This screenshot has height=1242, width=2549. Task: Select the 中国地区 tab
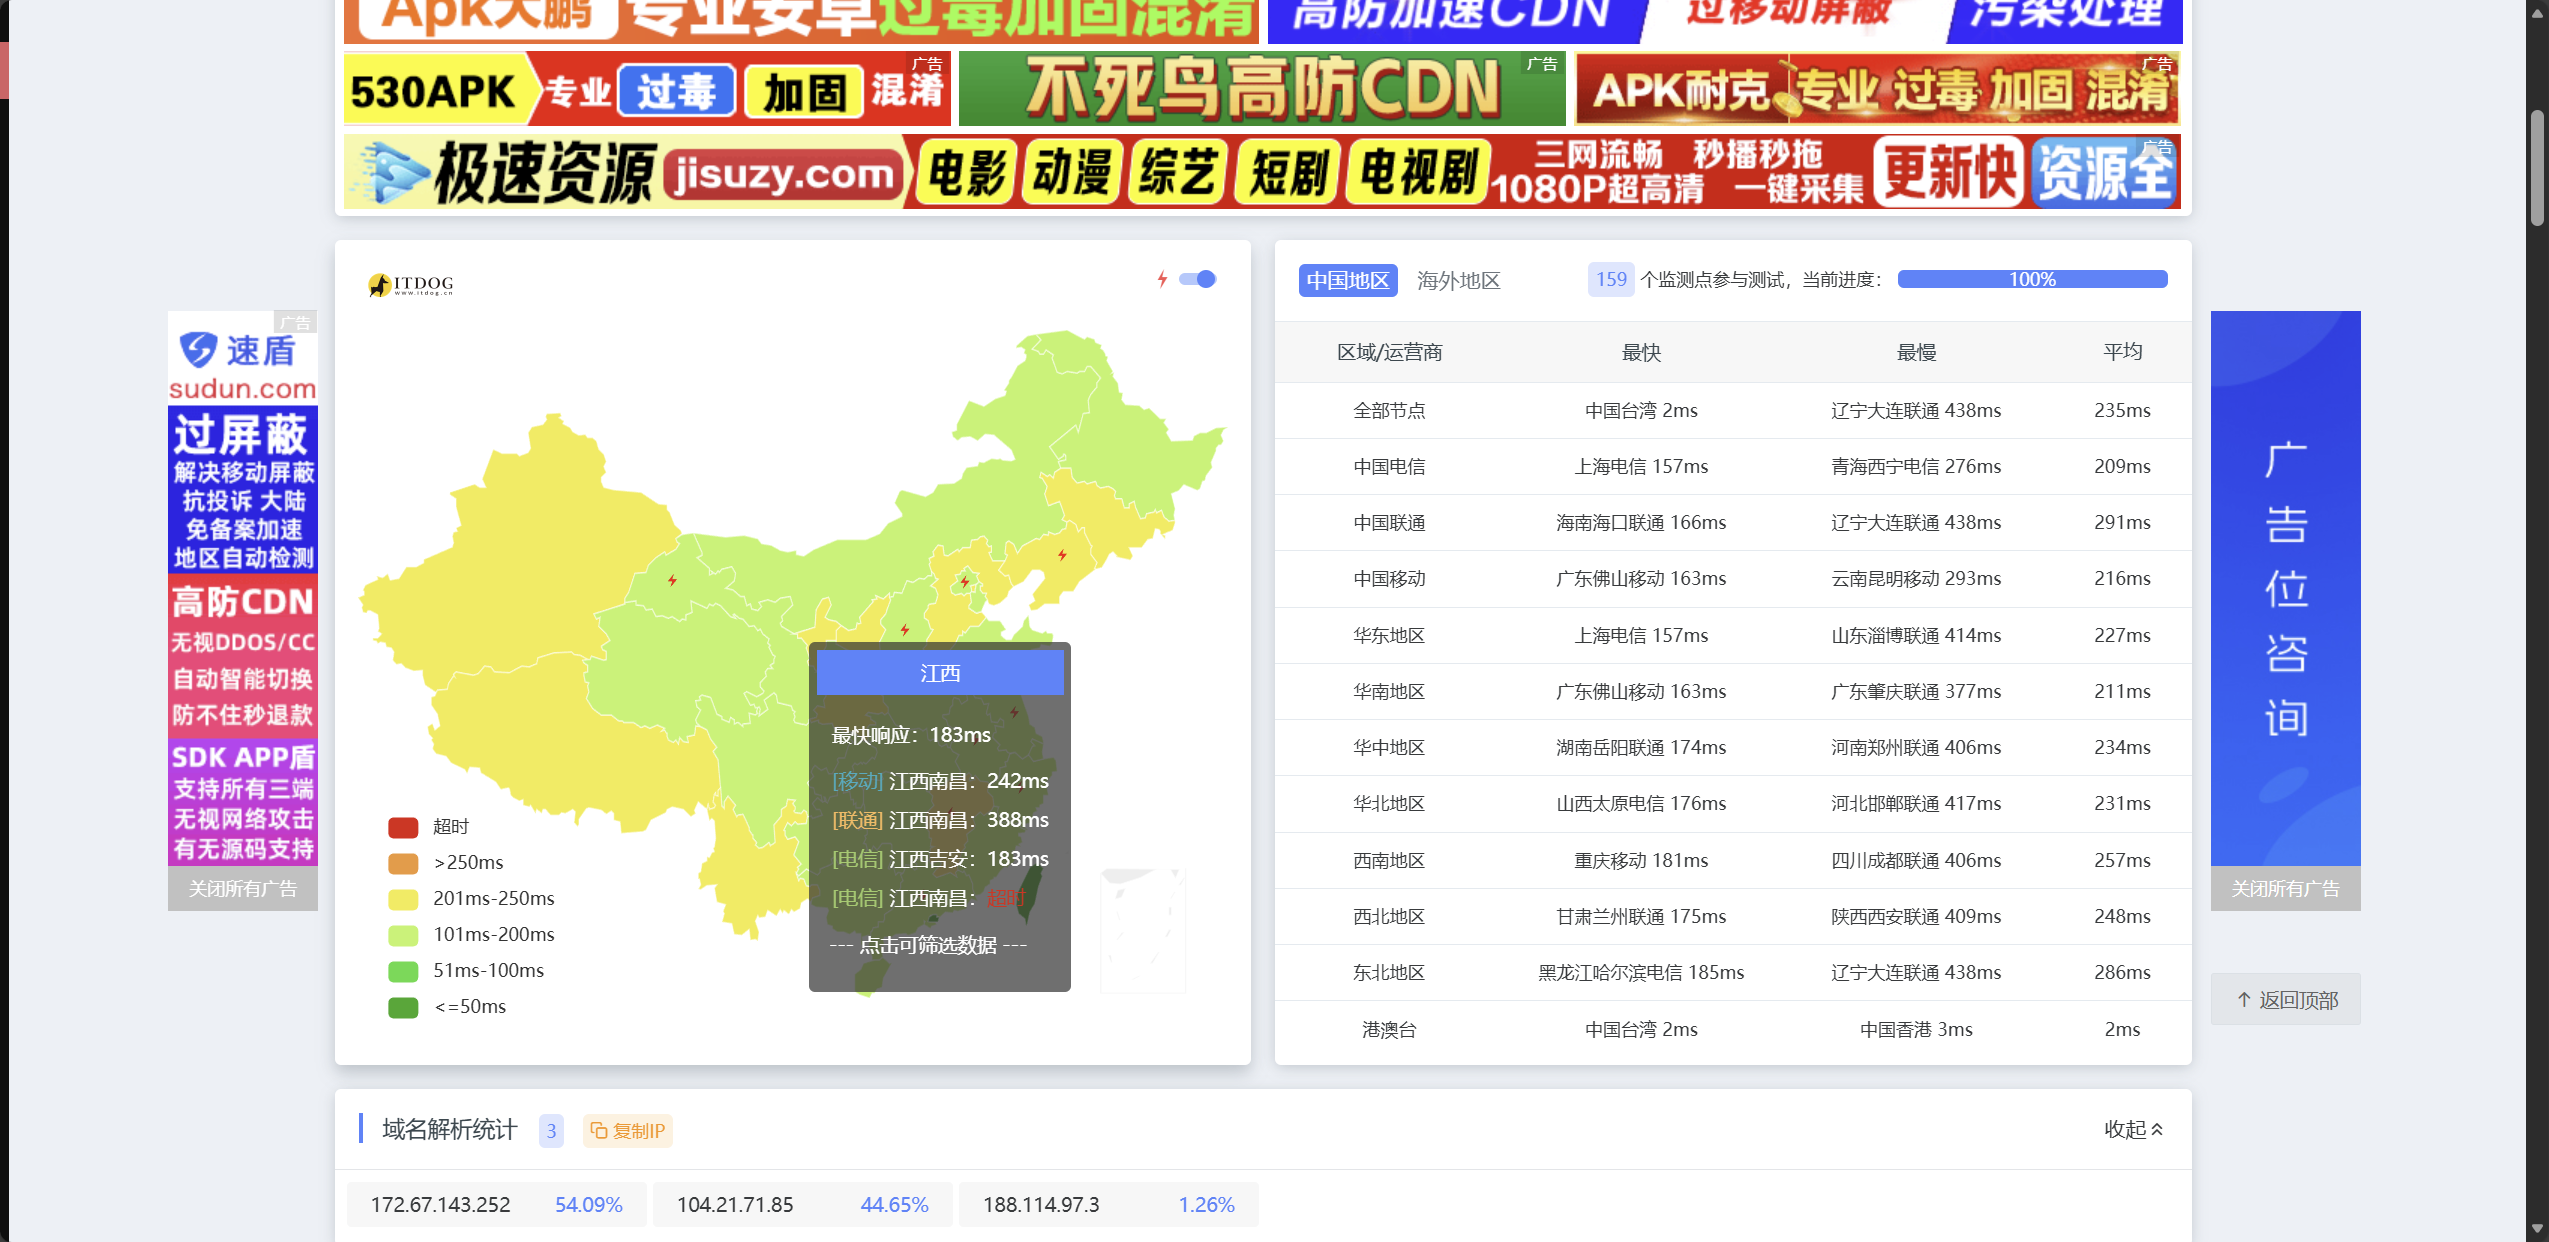click(x=1347, y=280)
